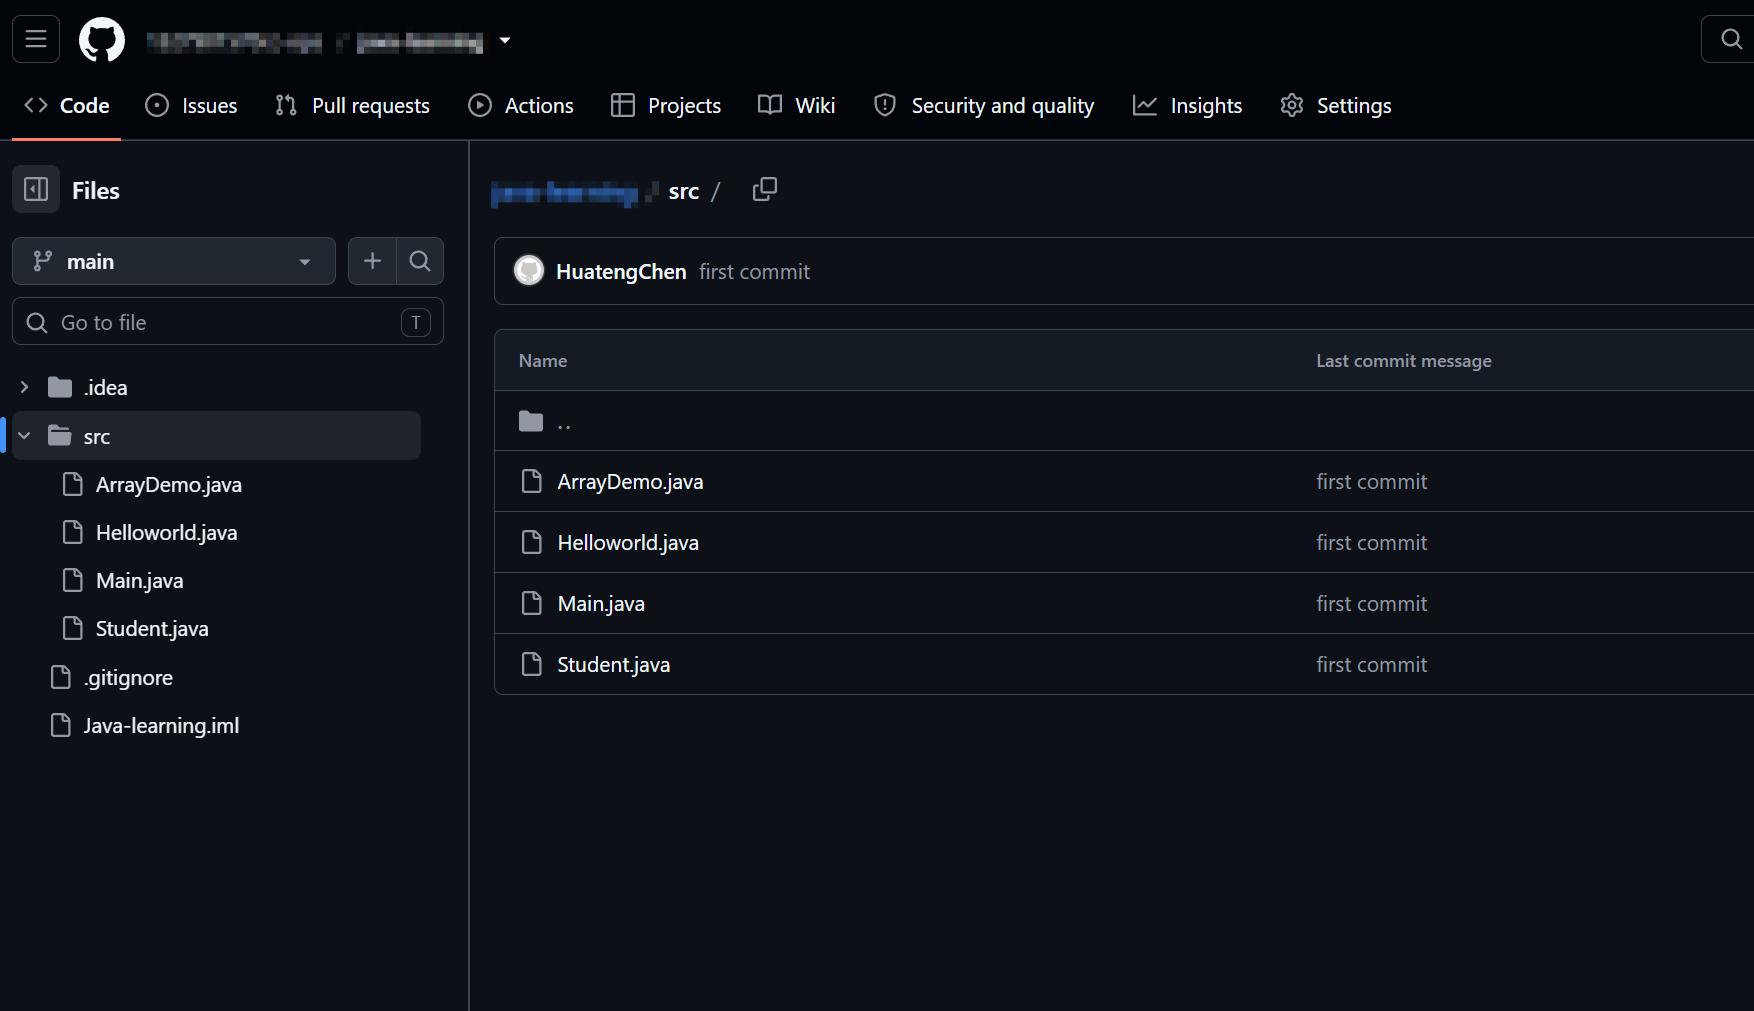Copy path using the copy icon
The height and width of the screenshot is (1011, 1754).
(x=764, y=190)
